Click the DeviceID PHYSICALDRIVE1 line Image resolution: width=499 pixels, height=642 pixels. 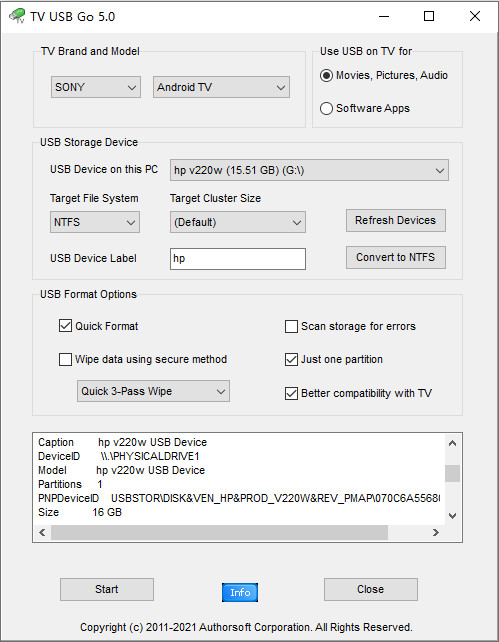tap(119, 456)
